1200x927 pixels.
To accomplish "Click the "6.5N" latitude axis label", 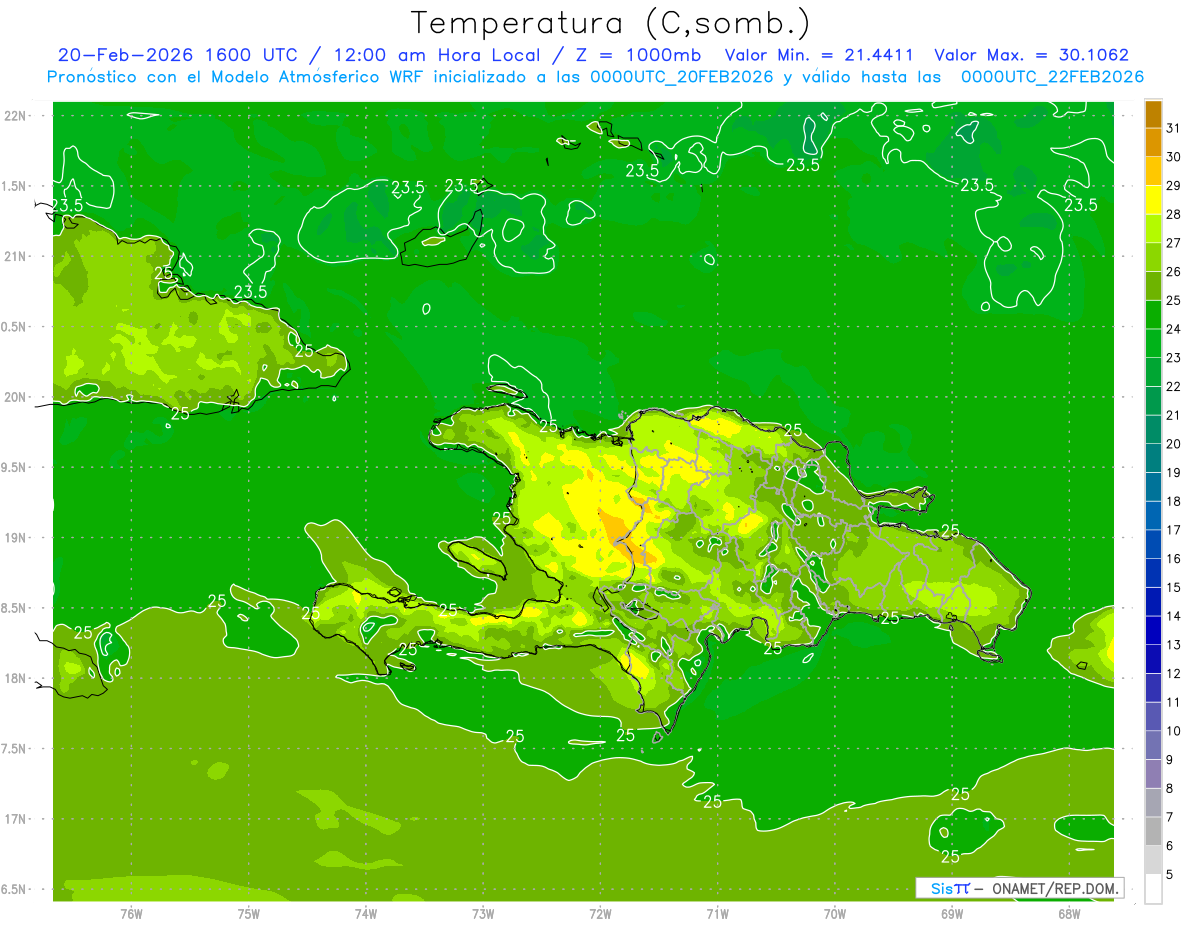I will [14, 890].
